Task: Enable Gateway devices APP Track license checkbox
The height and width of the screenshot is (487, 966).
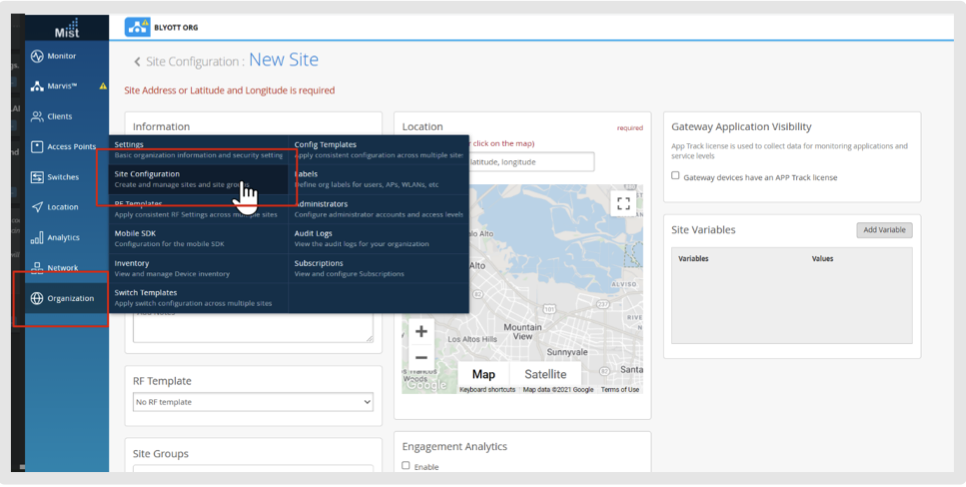Action: click(675, 176)
